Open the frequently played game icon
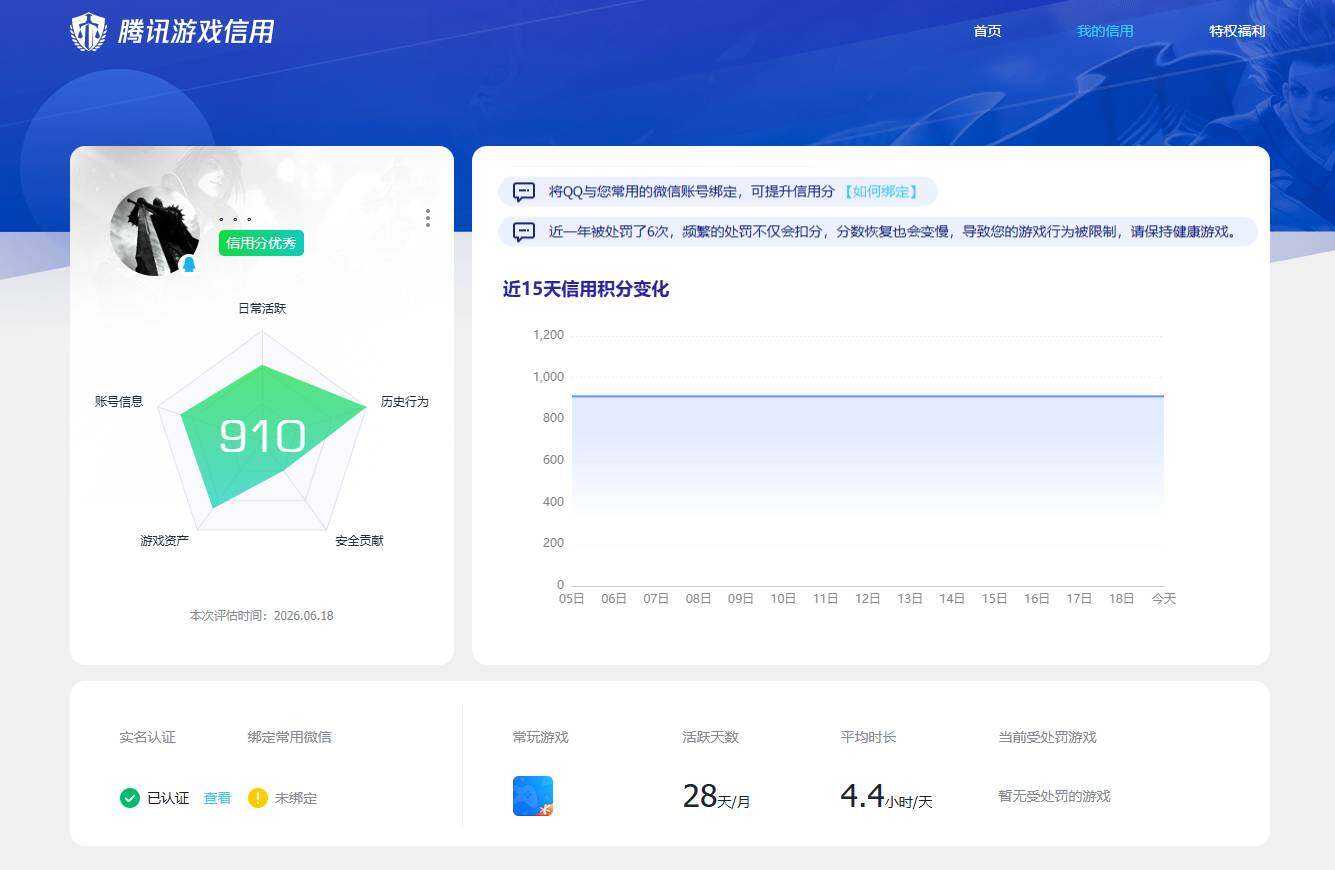Screen dimensions: 1335x870 click(533, 796)
